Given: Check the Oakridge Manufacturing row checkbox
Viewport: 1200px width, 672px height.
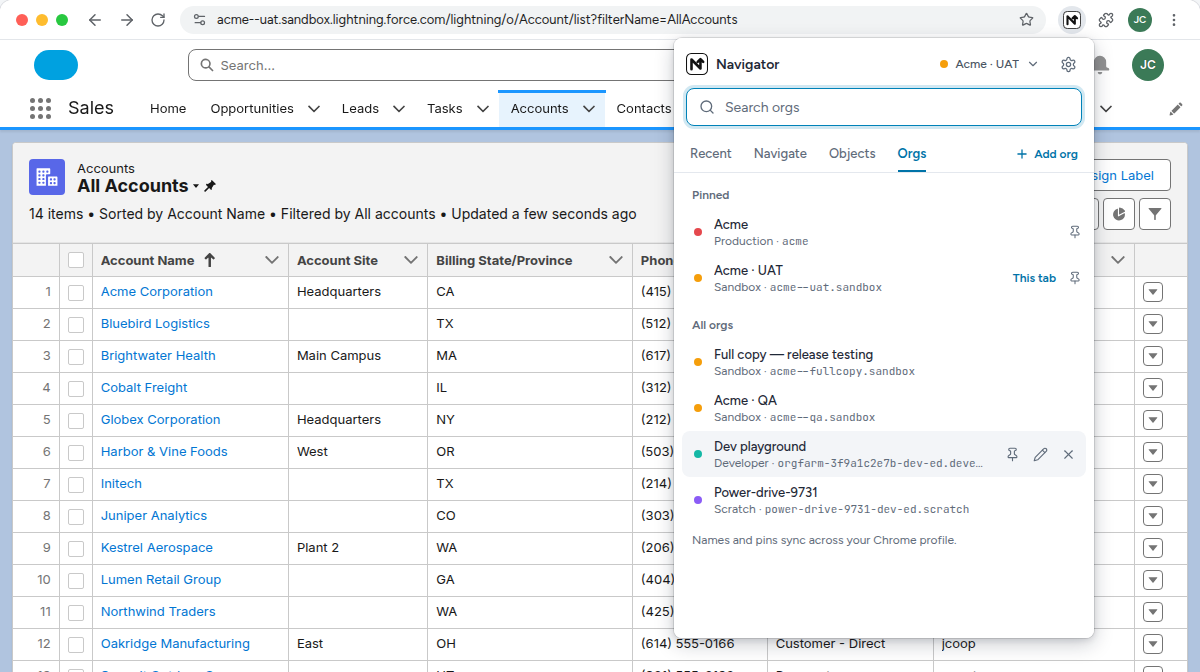Looking at the screenshot, I should [x=76, y=644].
